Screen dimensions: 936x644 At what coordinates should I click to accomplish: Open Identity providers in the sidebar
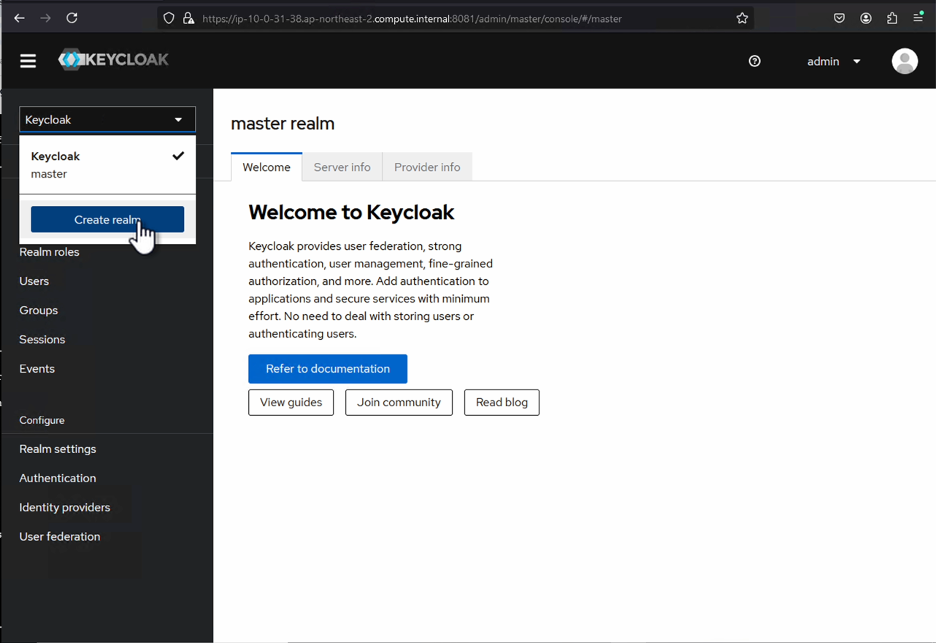pos(64,507)
